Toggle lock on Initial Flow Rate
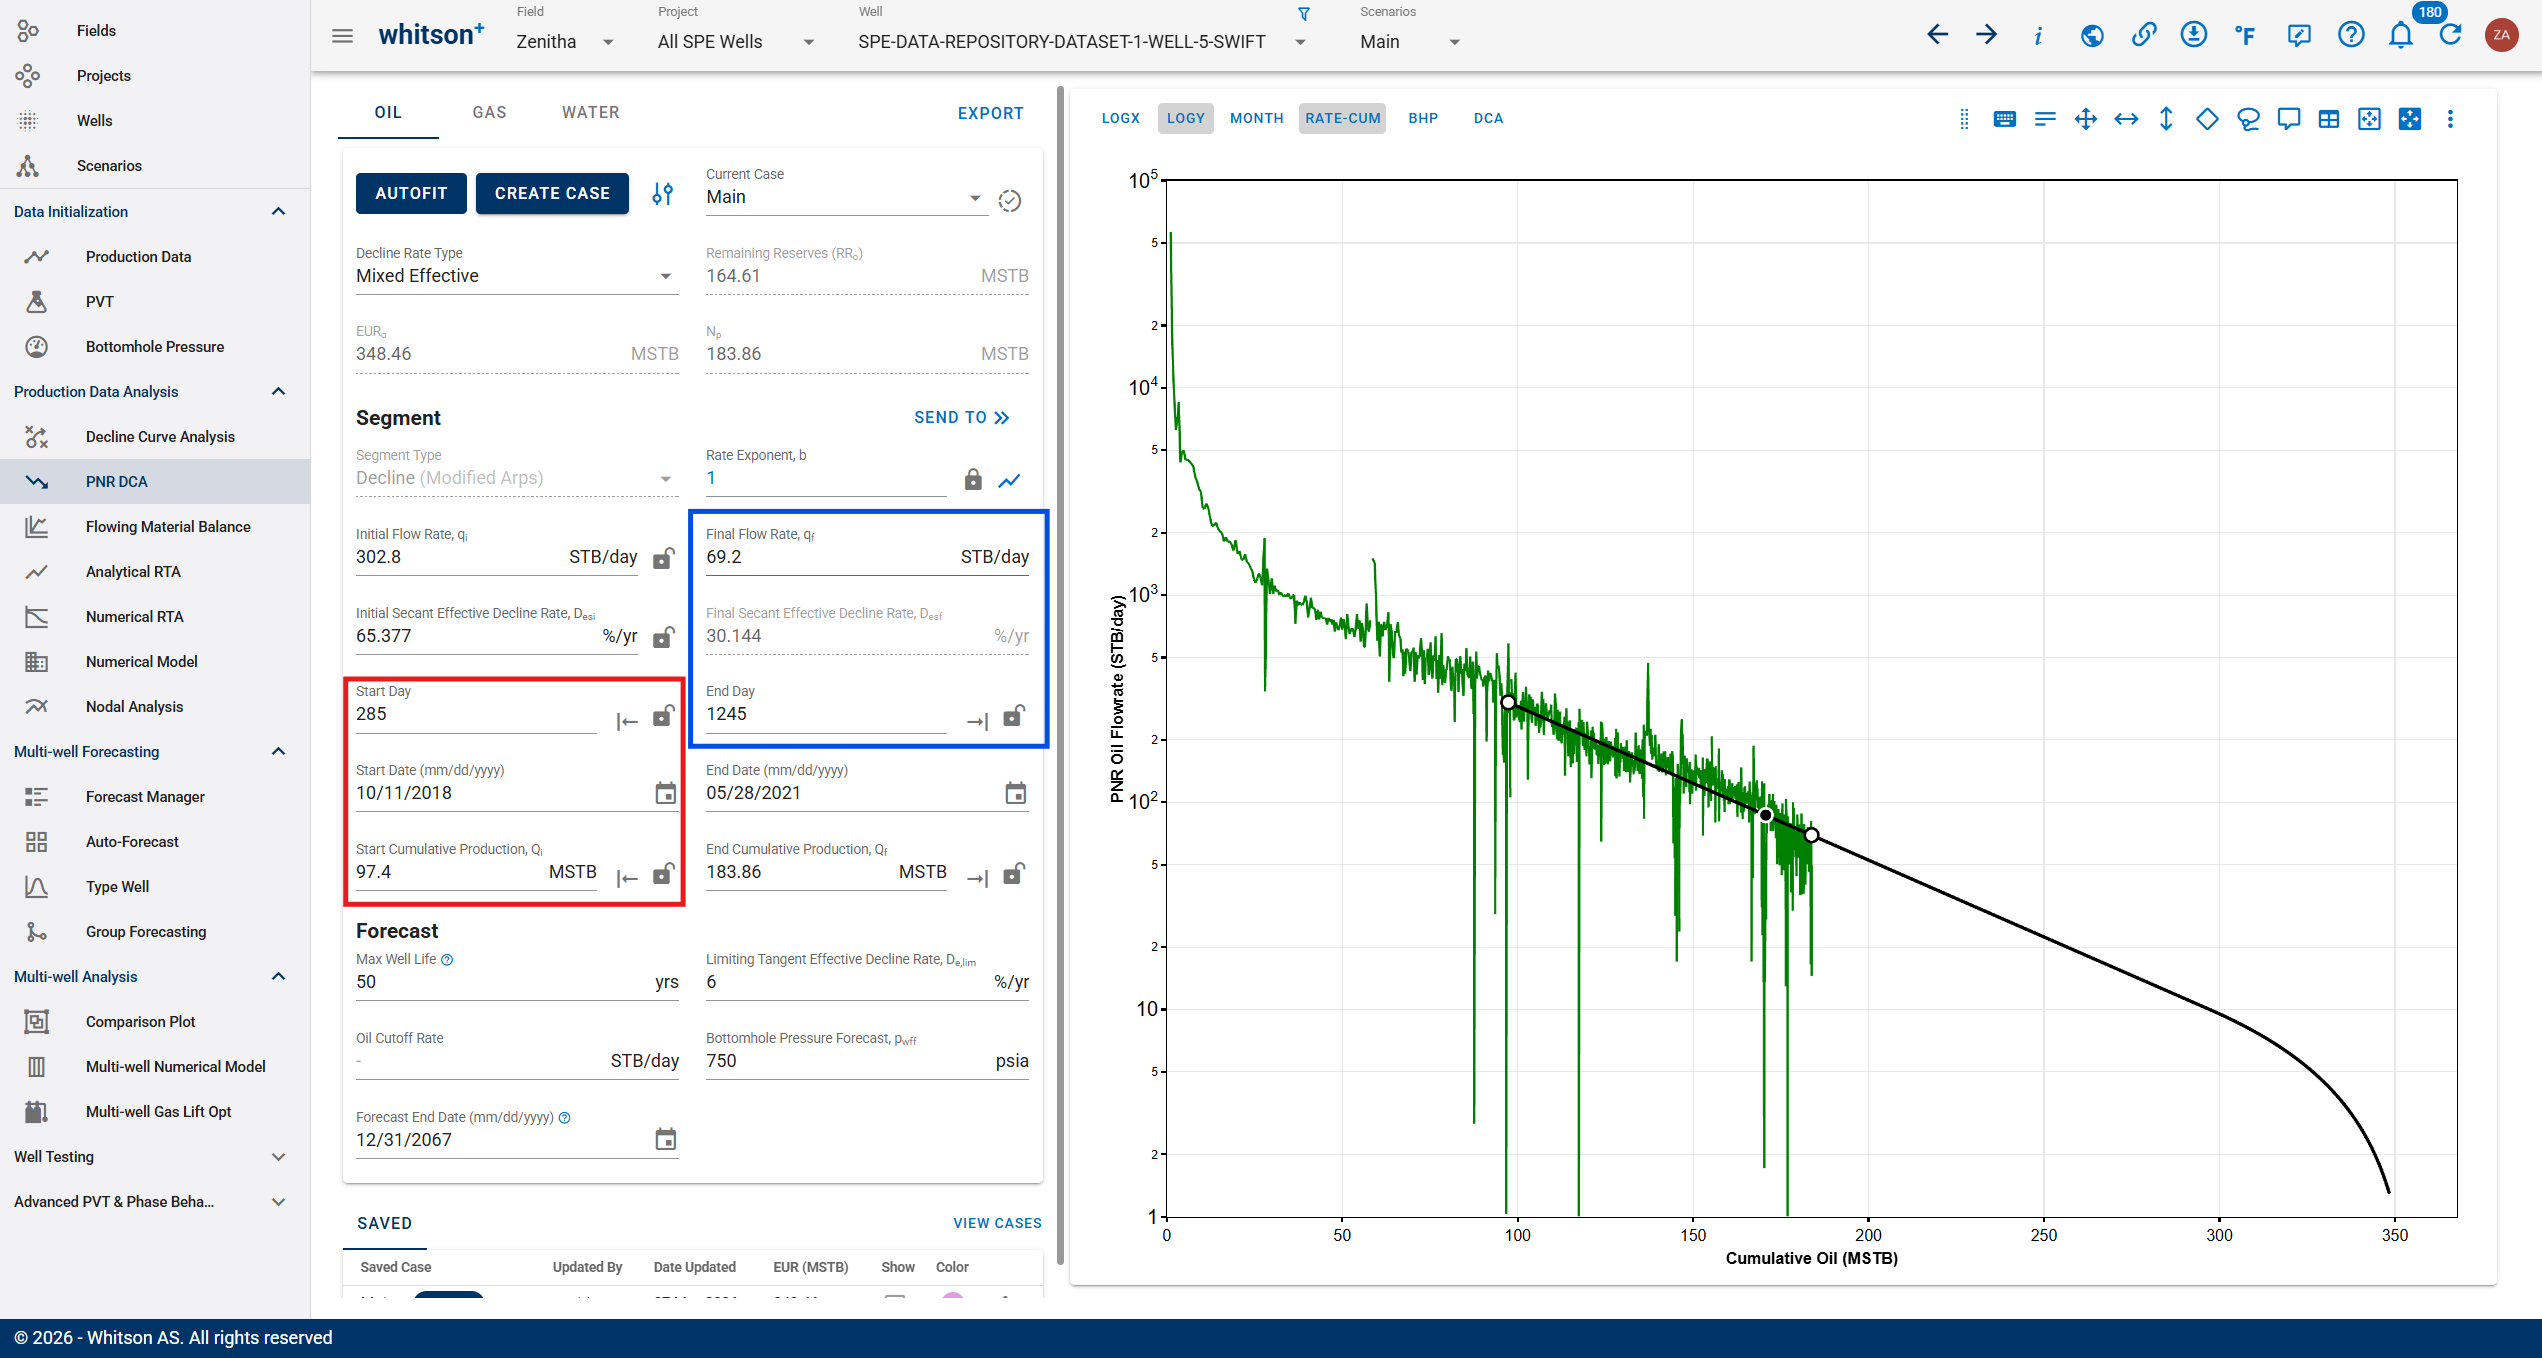The image size is (2542, 1358). [x=663, y=557]
